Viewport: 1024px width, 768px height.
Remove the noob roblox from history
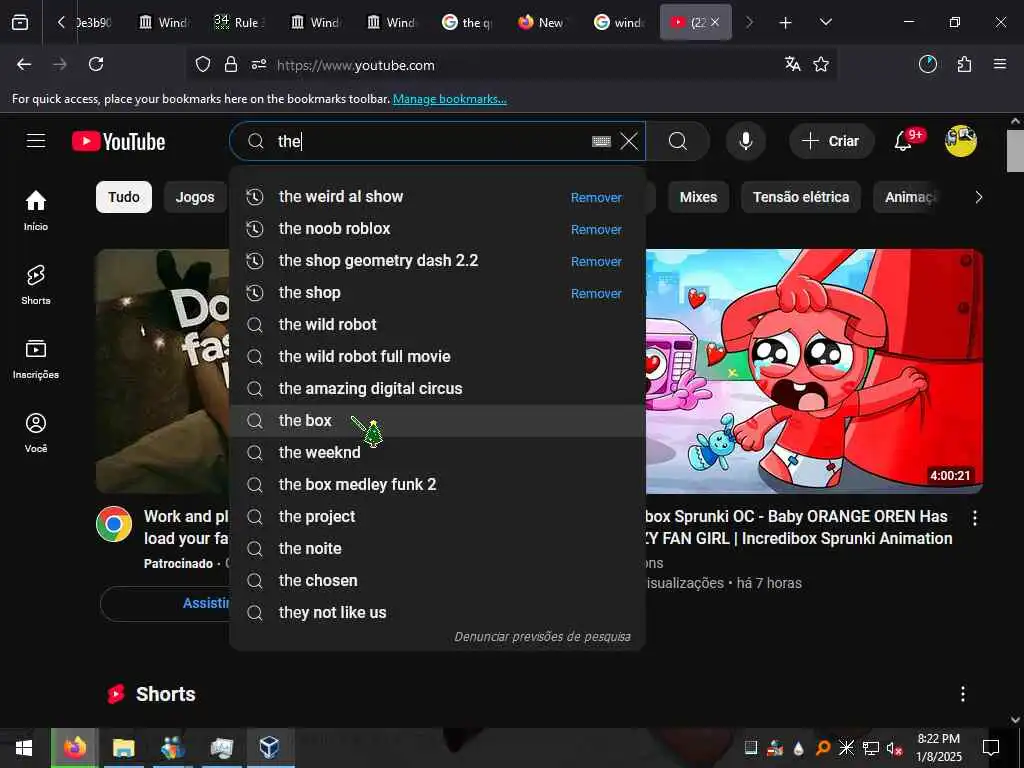point(596,229)
